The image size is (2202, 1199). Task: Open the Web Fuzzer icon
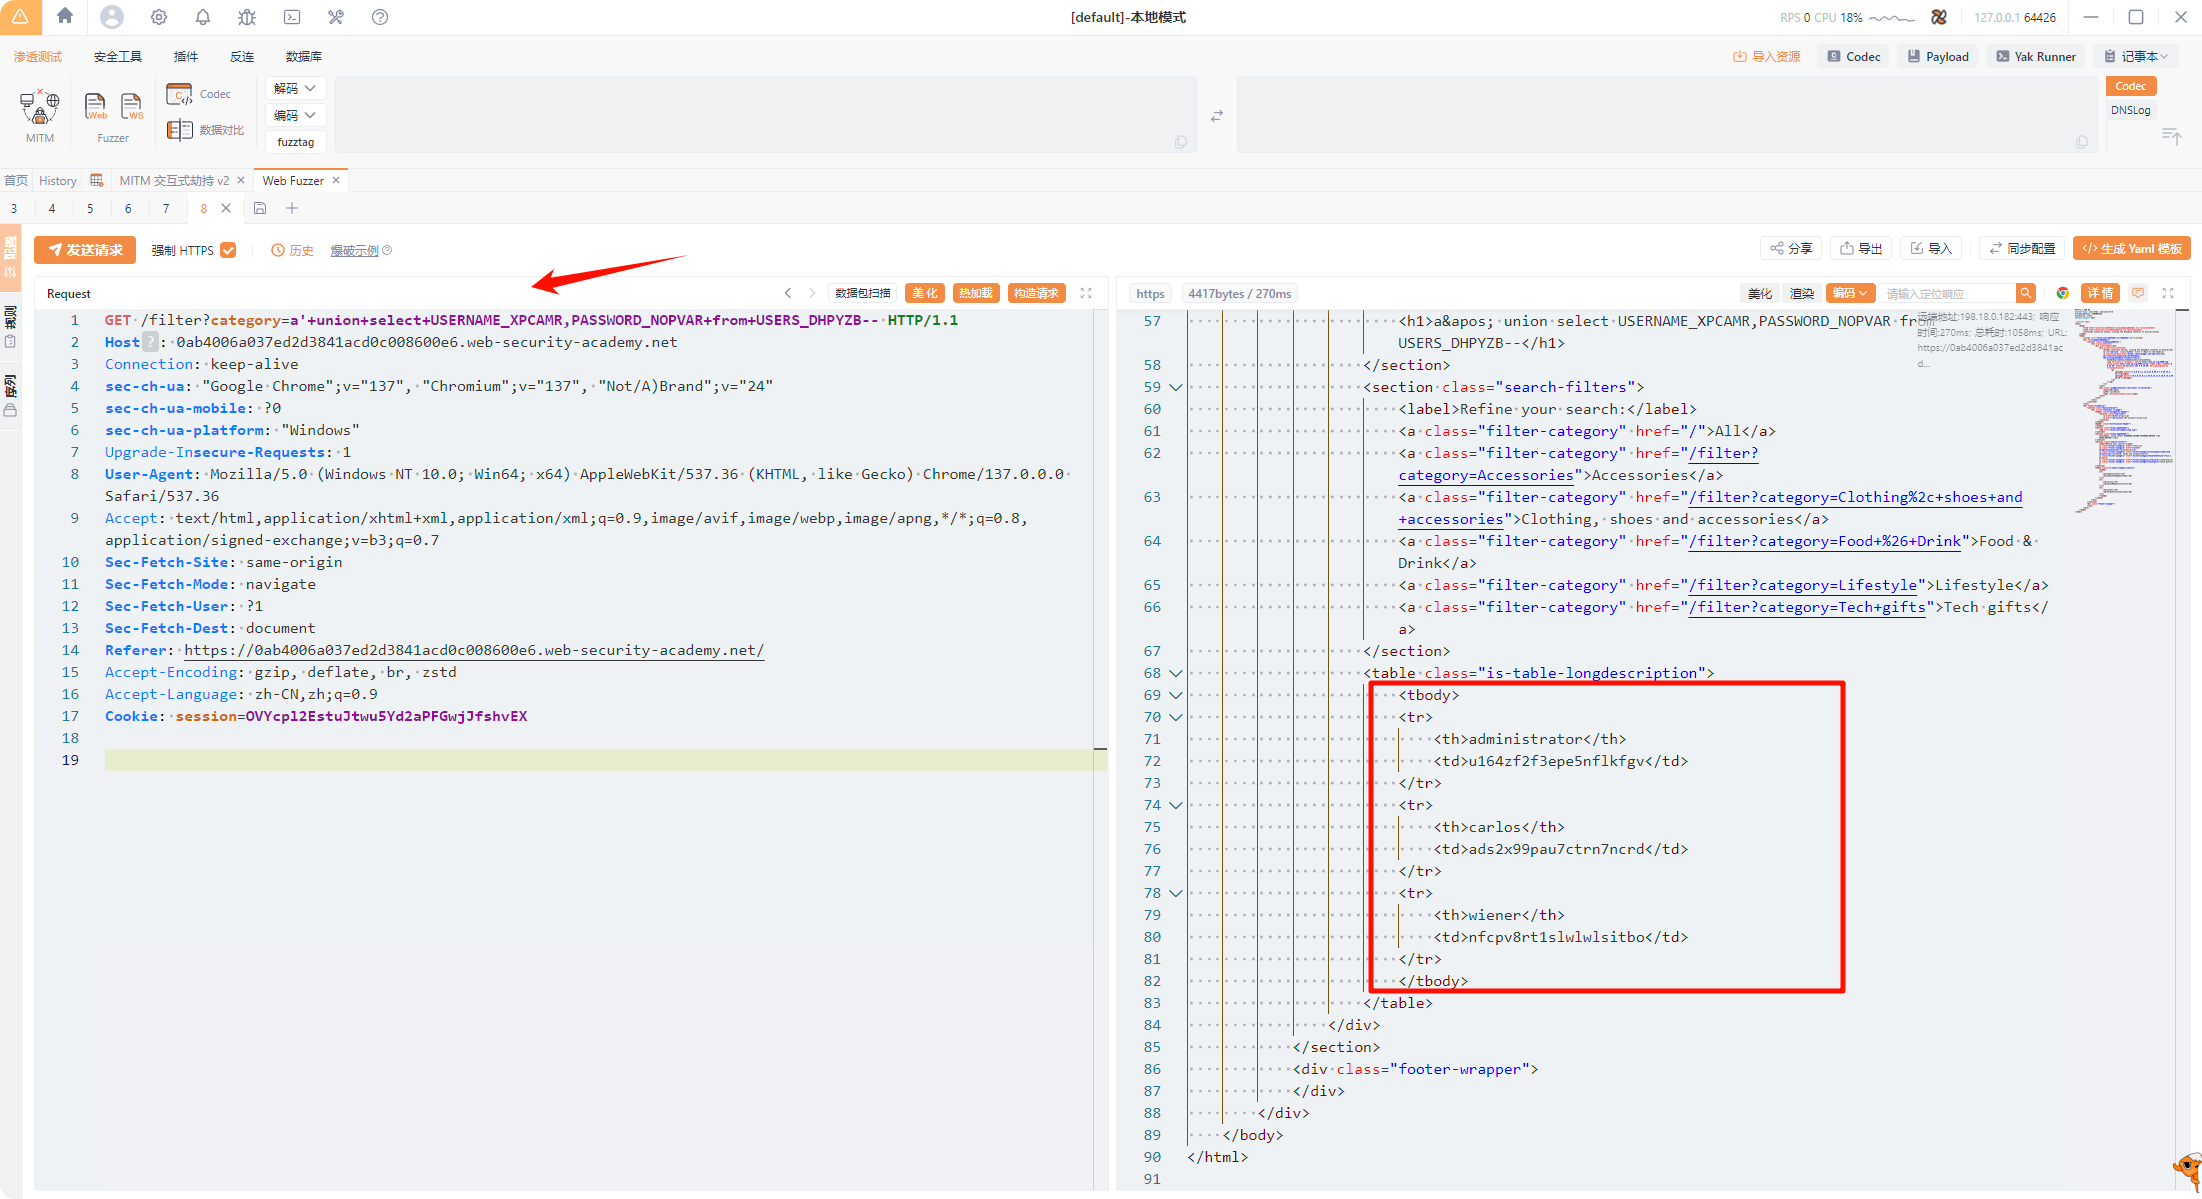tap(95, 106)
